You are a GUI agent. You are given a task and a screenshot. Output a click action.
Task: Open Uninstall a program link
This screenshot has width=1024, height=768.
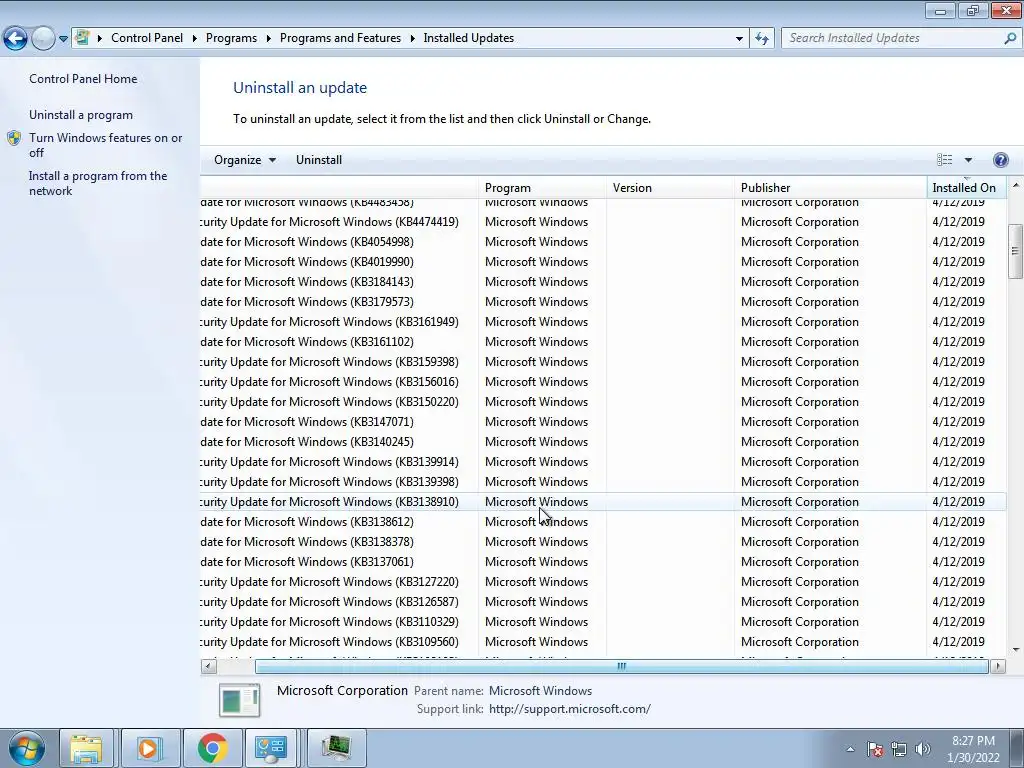(81, 115)
